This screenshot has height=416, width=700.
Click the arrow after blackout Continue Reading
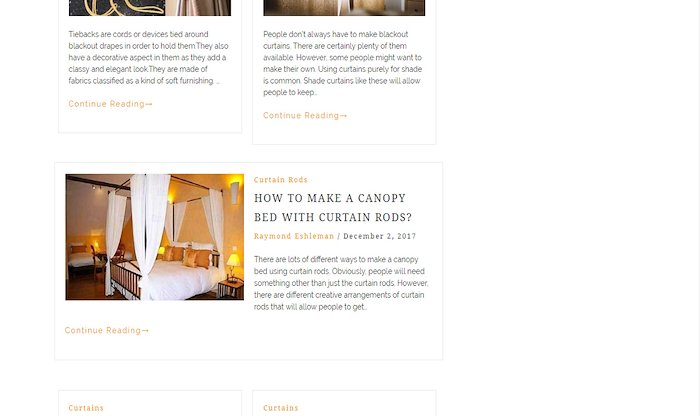click(344, 116)
